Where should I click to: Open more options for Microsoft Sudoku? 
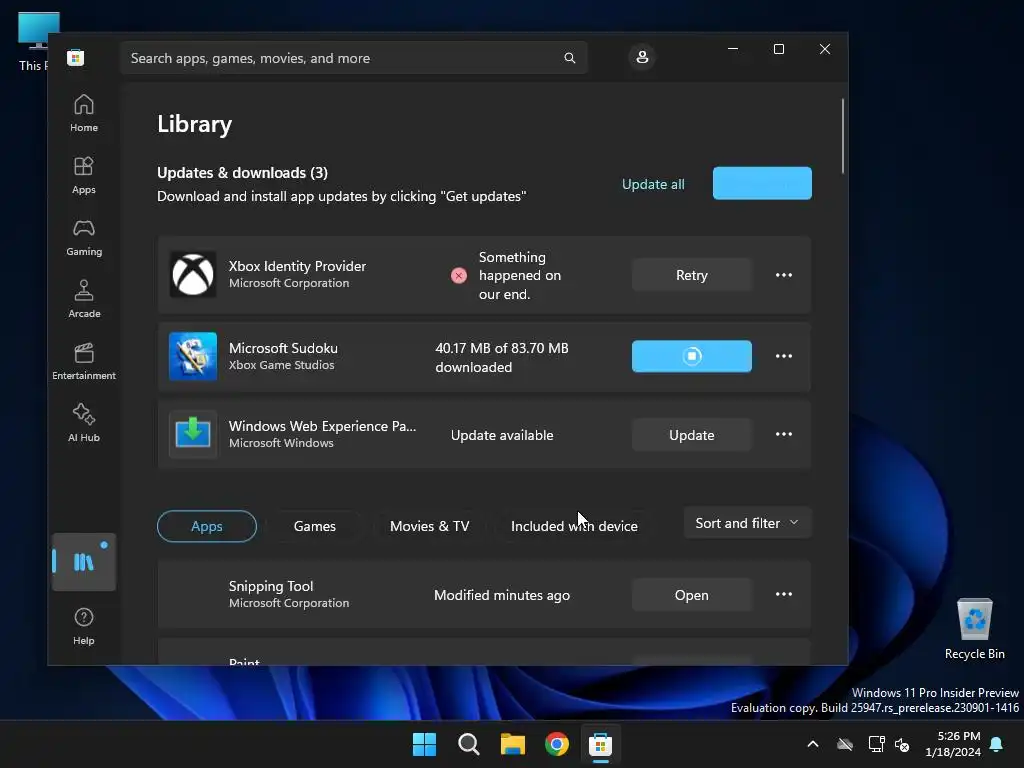784,356
